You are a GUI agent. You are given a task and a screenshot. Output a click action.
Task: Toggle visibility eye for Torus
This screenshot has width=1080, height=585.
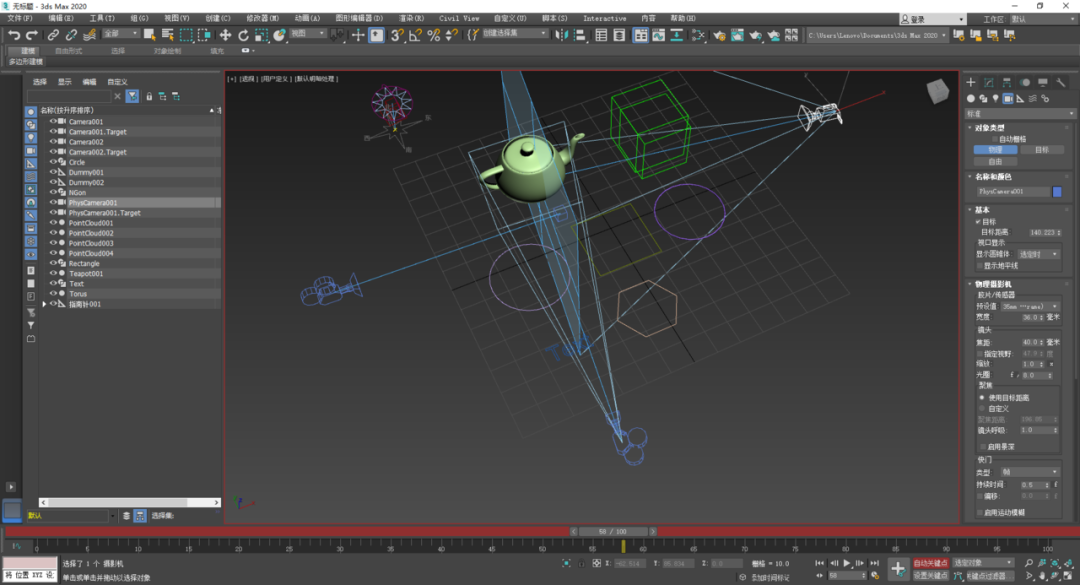click(x=52, y=294)
